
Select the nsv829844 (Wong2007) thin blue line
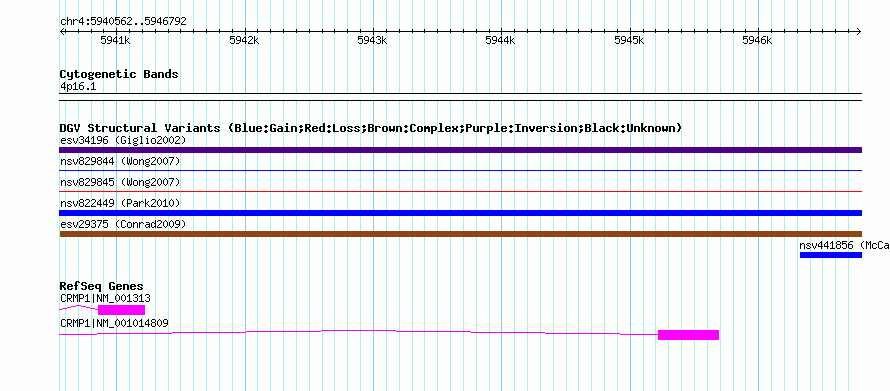coord(460,170)
